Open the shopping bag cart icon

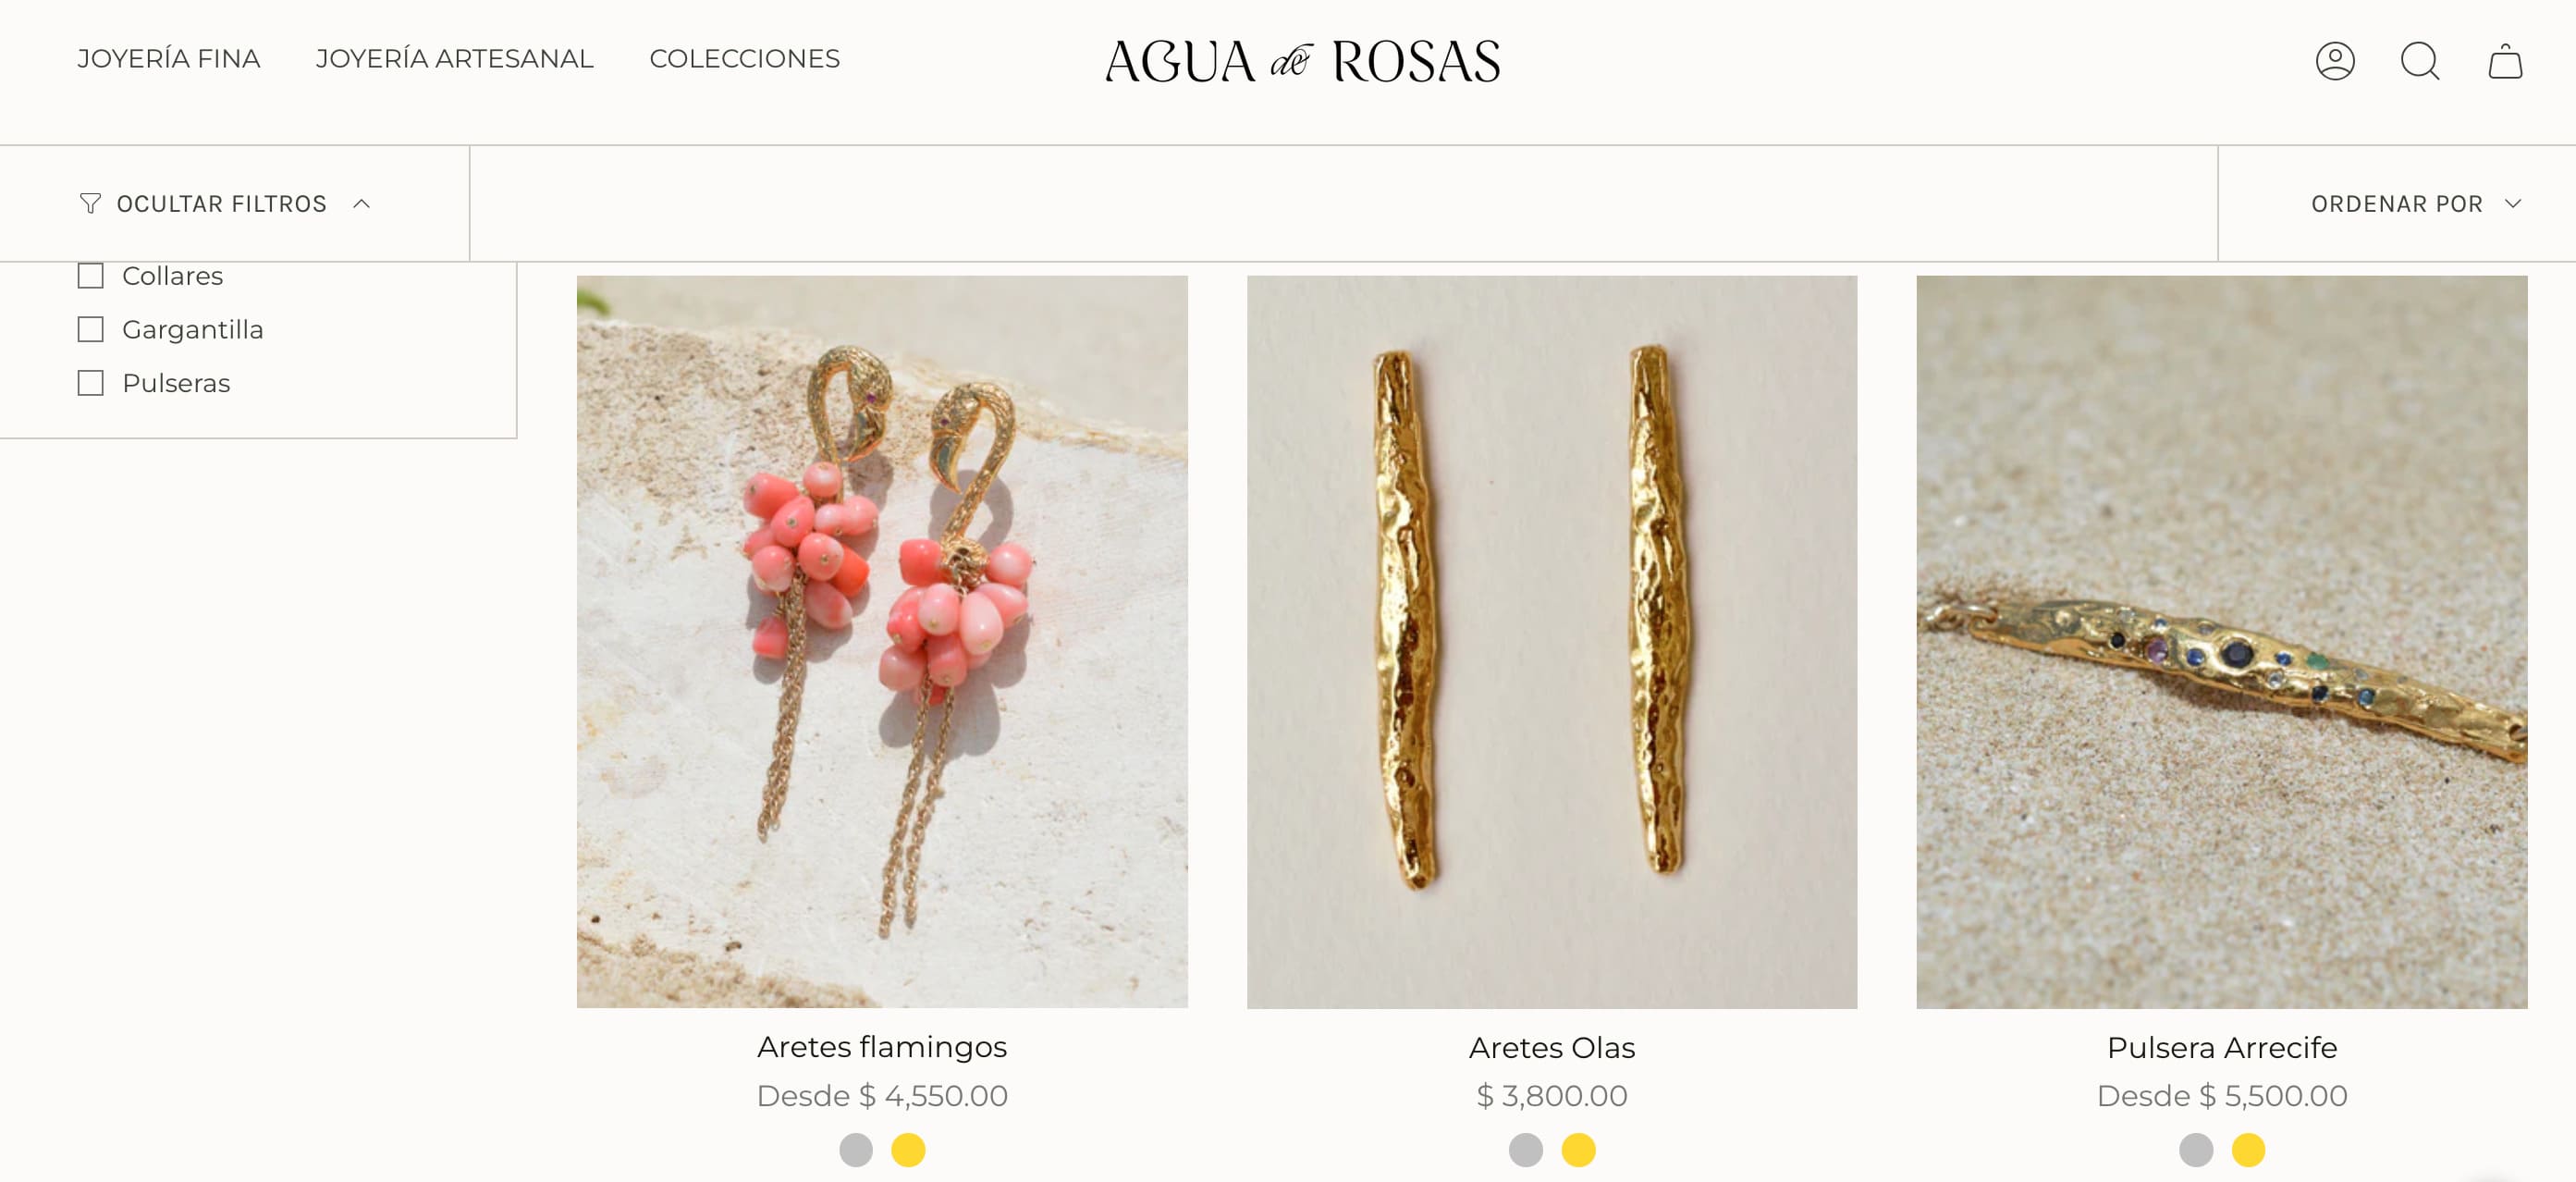tap(2505, 61)
